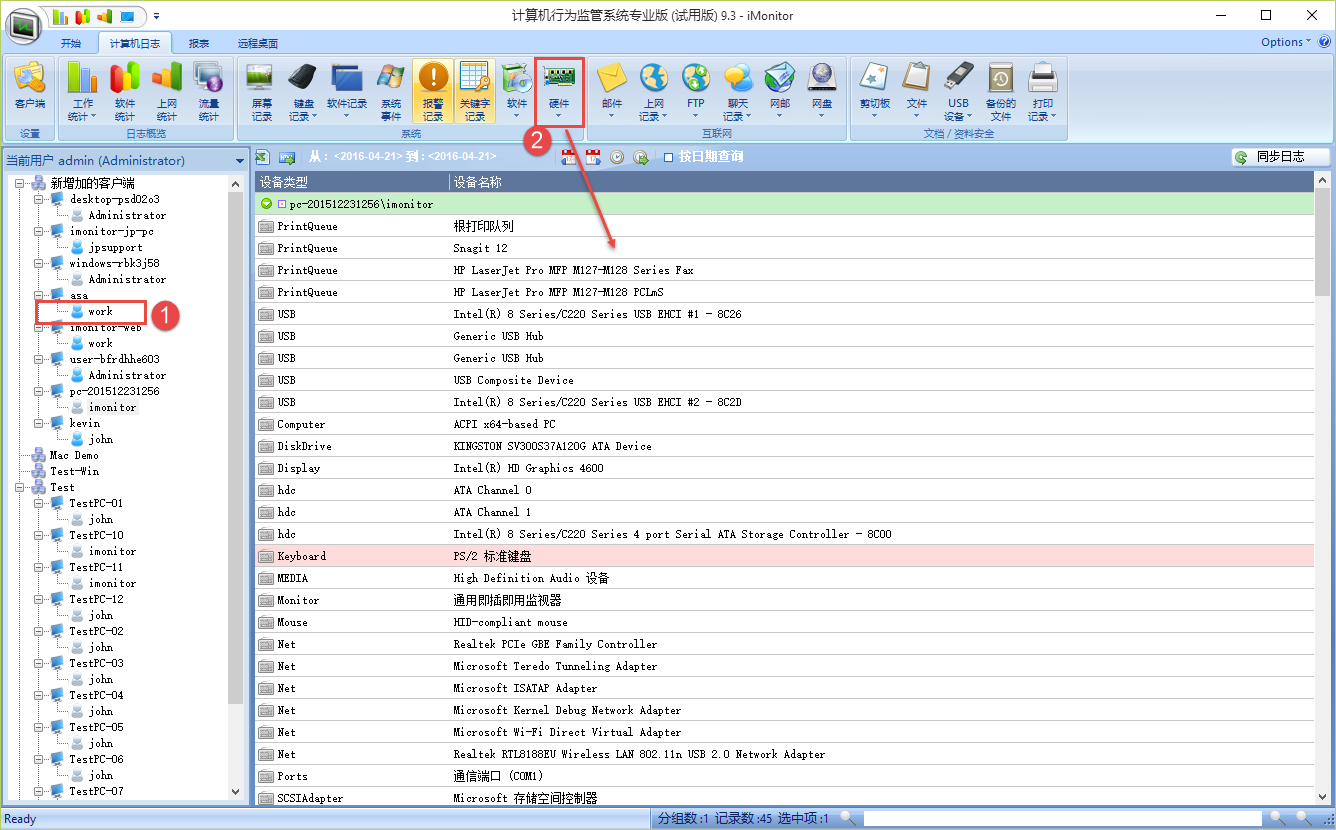Collapse the 新增加的客户端 tree node
Image resolution: width=1336 pixels, height=830 pixels.
coord(21,183)
